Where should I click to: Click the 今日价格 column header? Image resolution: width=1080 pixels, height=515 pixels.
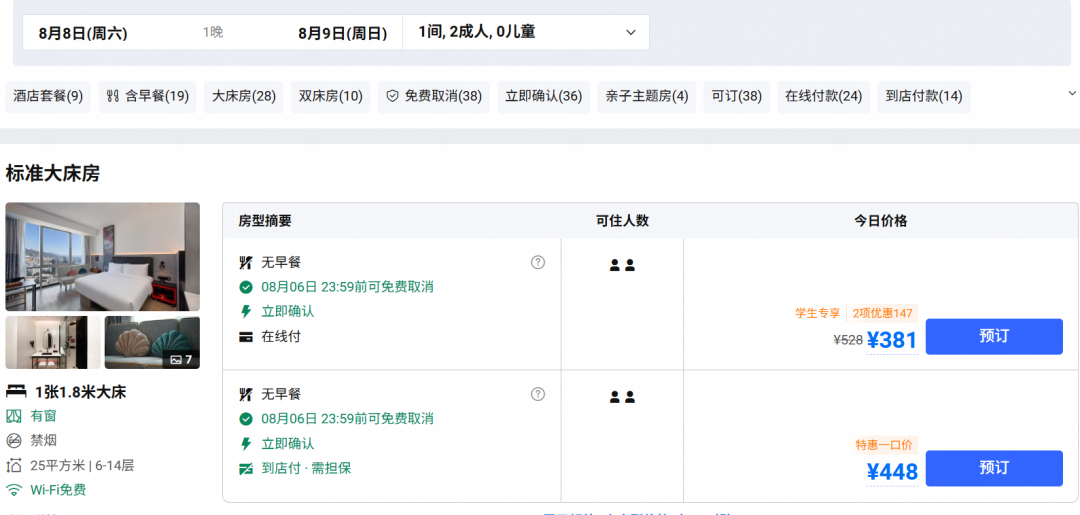tap(881, 221)
